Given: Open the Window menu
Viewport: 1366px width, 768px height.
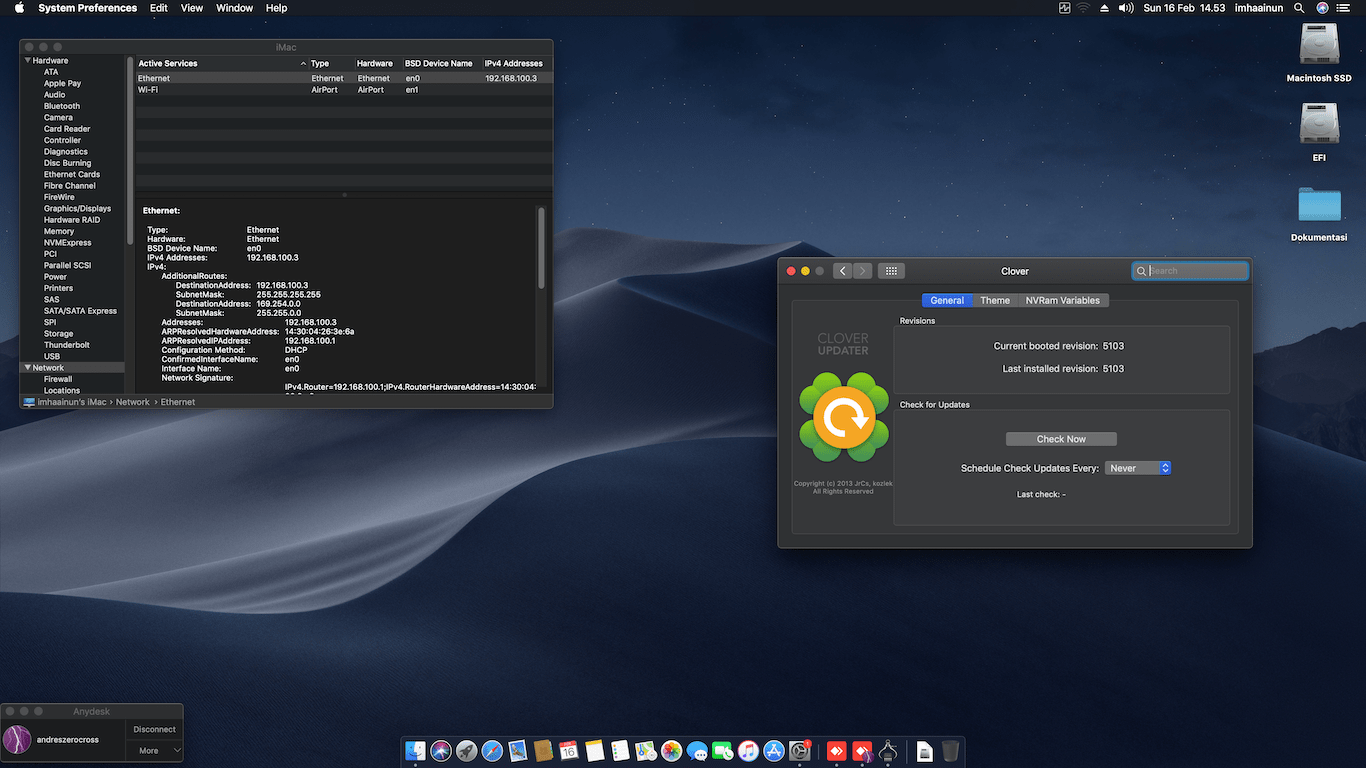Looking at the screenshot, I should click(235, 7).
